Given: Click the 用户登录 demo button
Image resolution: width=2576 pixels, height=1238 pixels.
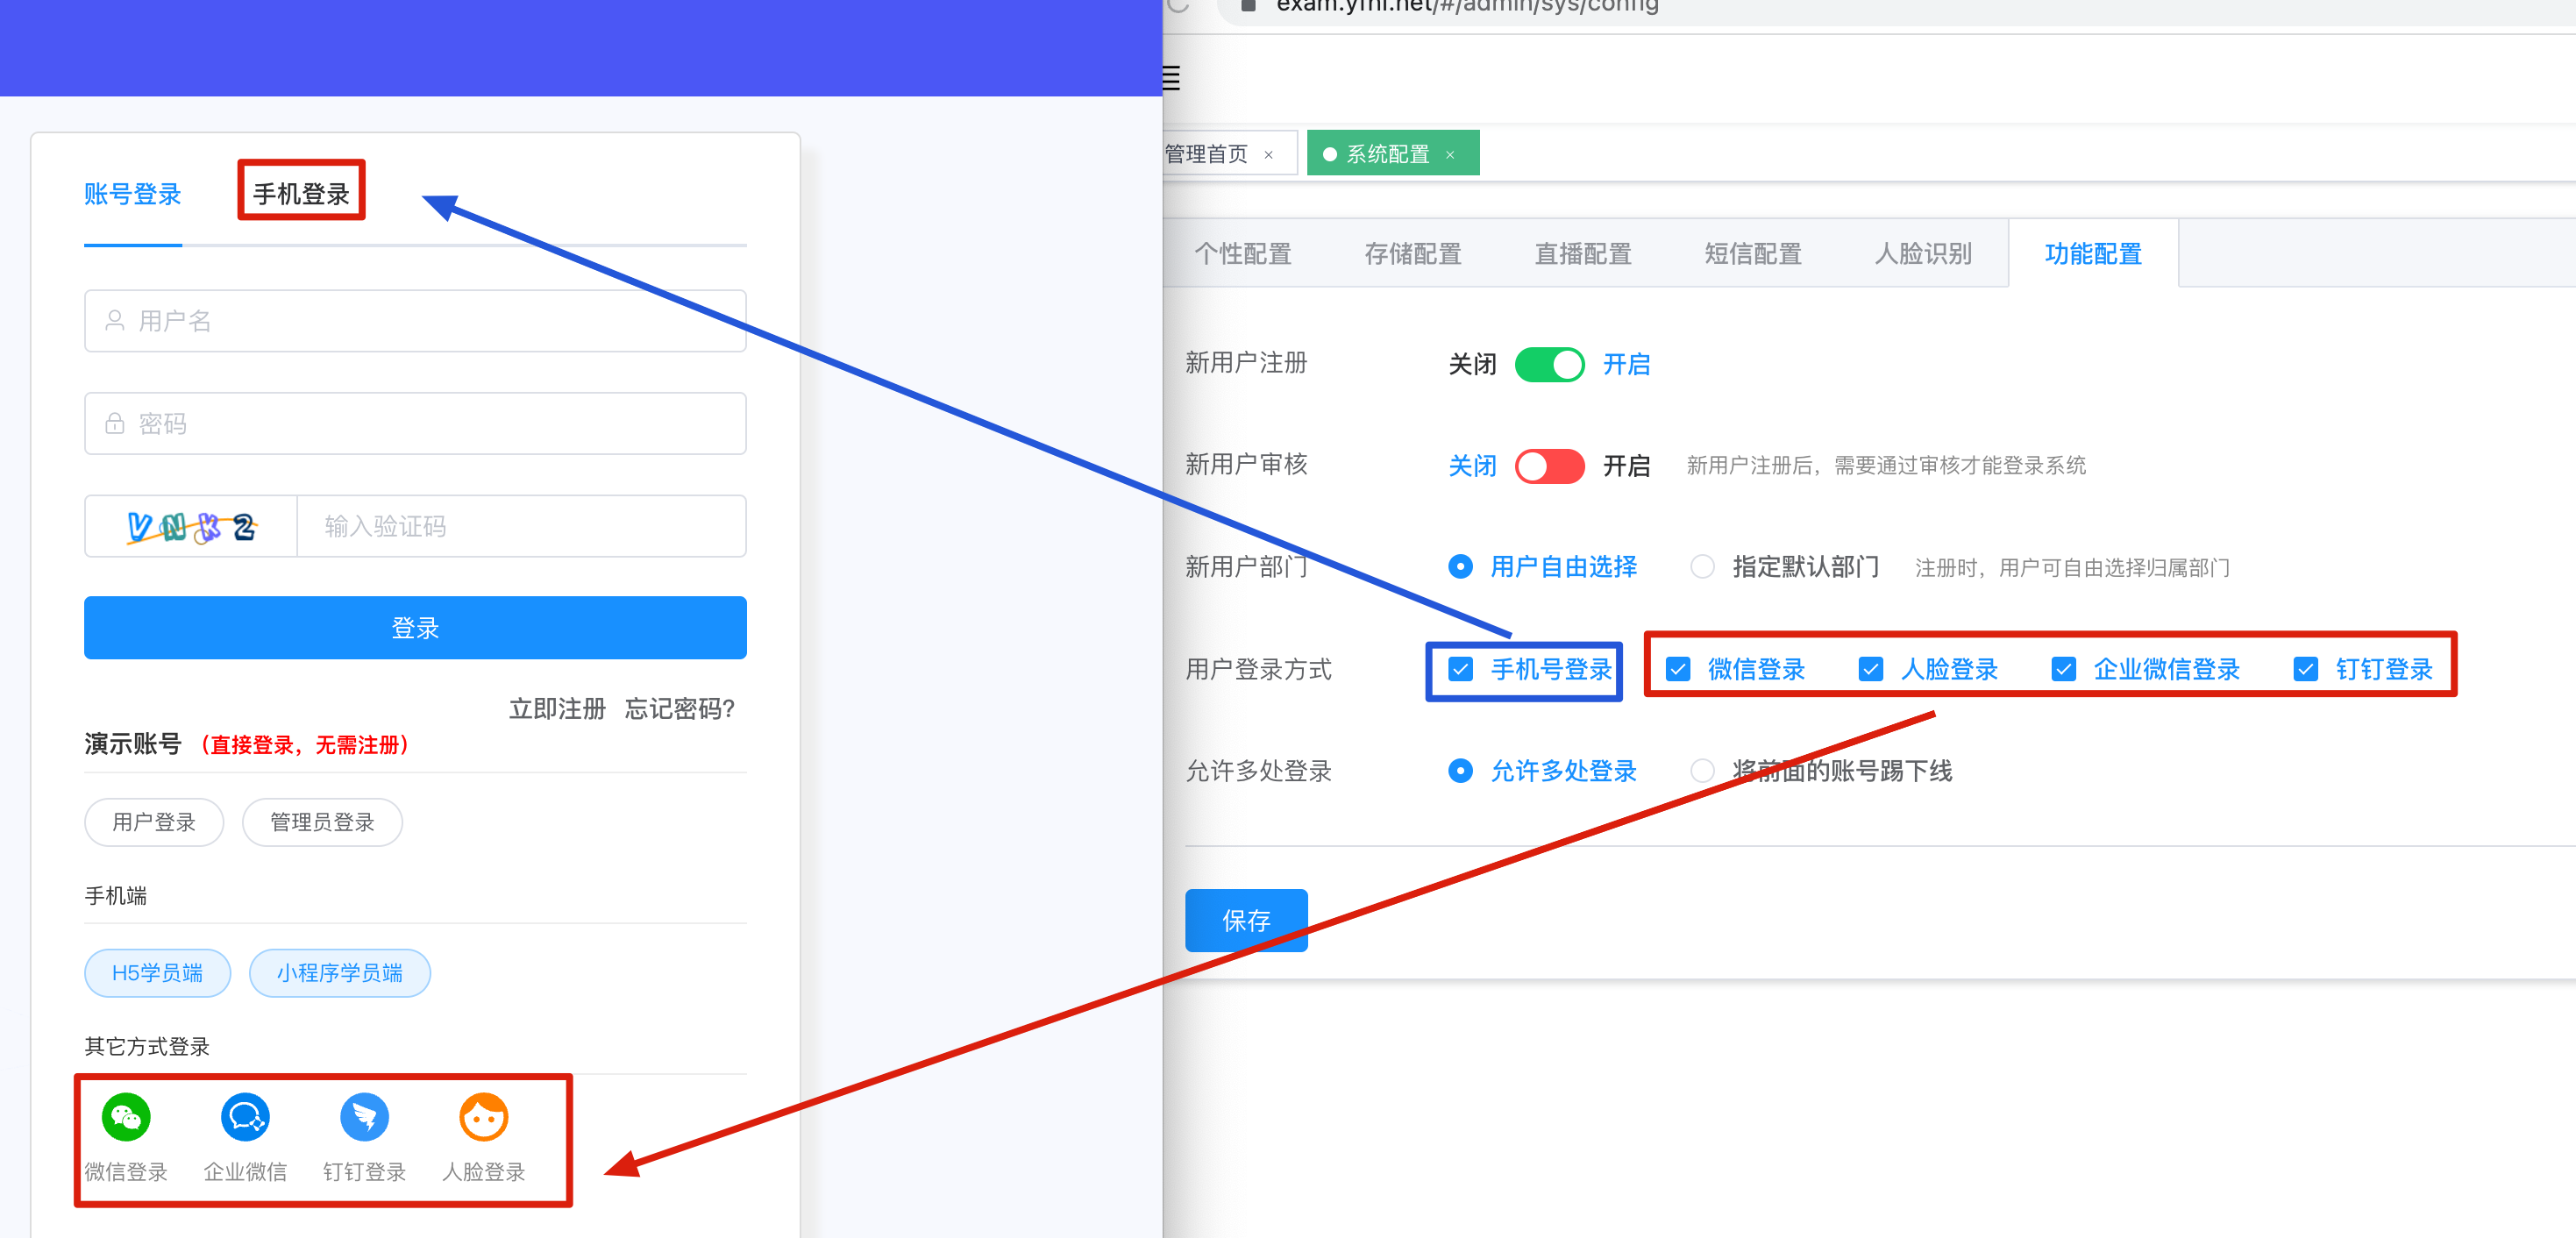Looking at the screenshot, I should [154, 822].
